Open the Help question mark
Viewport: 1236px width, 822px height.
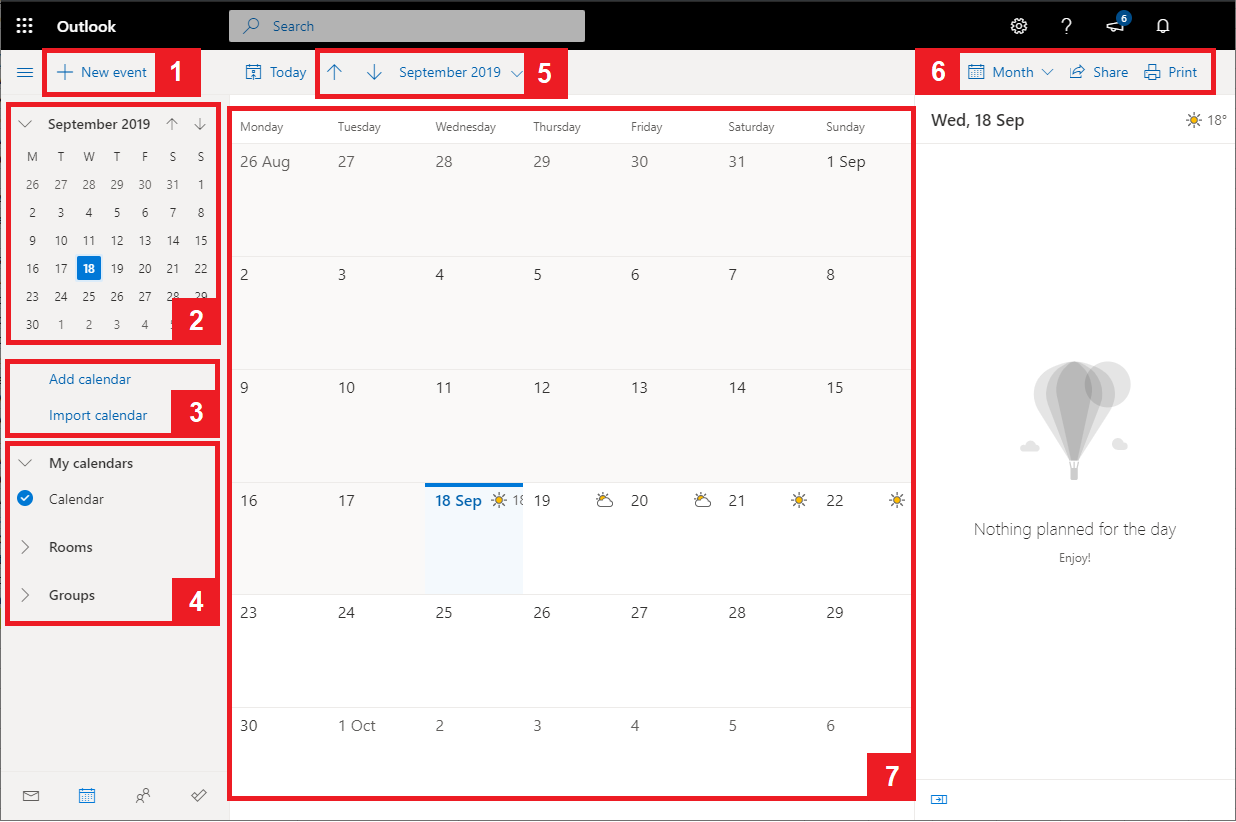pos(1067,26)
